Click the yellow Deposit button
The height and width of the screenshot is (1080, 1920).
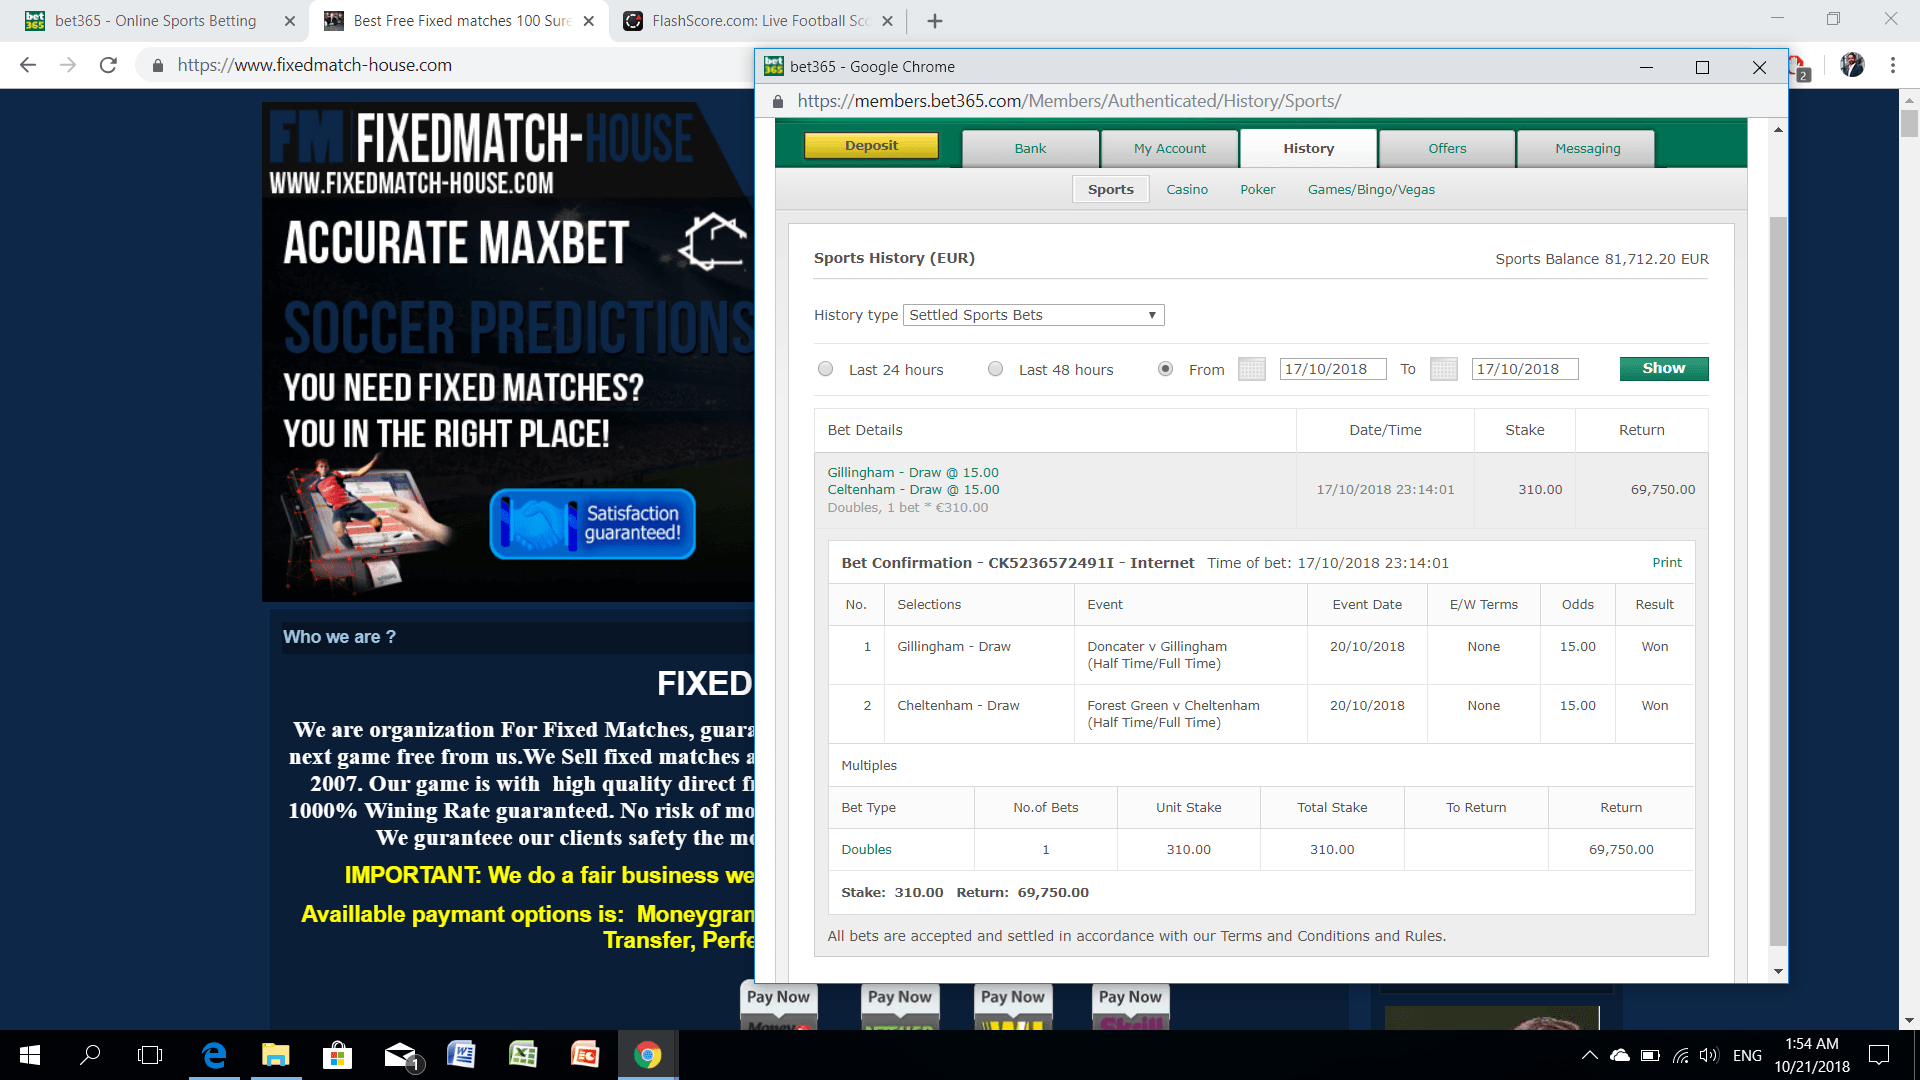pos(871,146)
